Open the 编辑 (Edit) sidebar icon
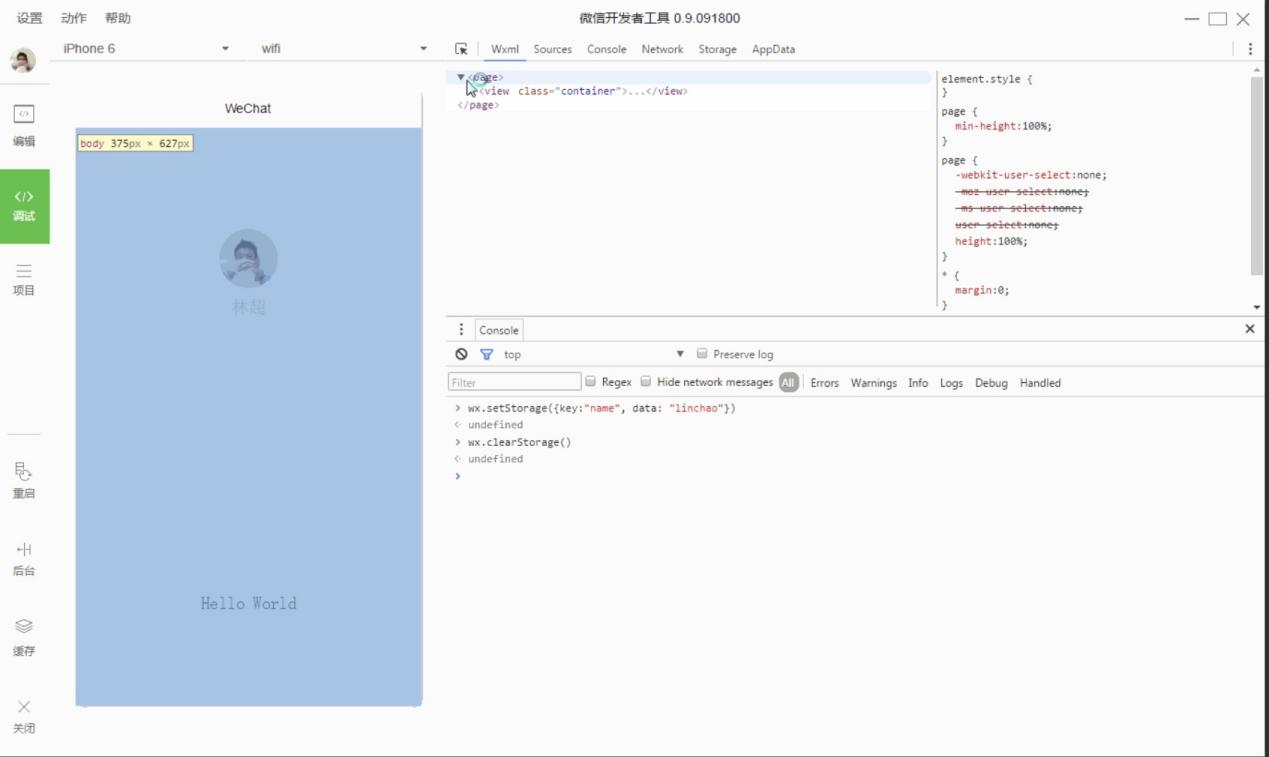1269x757 pixels. pyautogui.click(x=24, y=124)
